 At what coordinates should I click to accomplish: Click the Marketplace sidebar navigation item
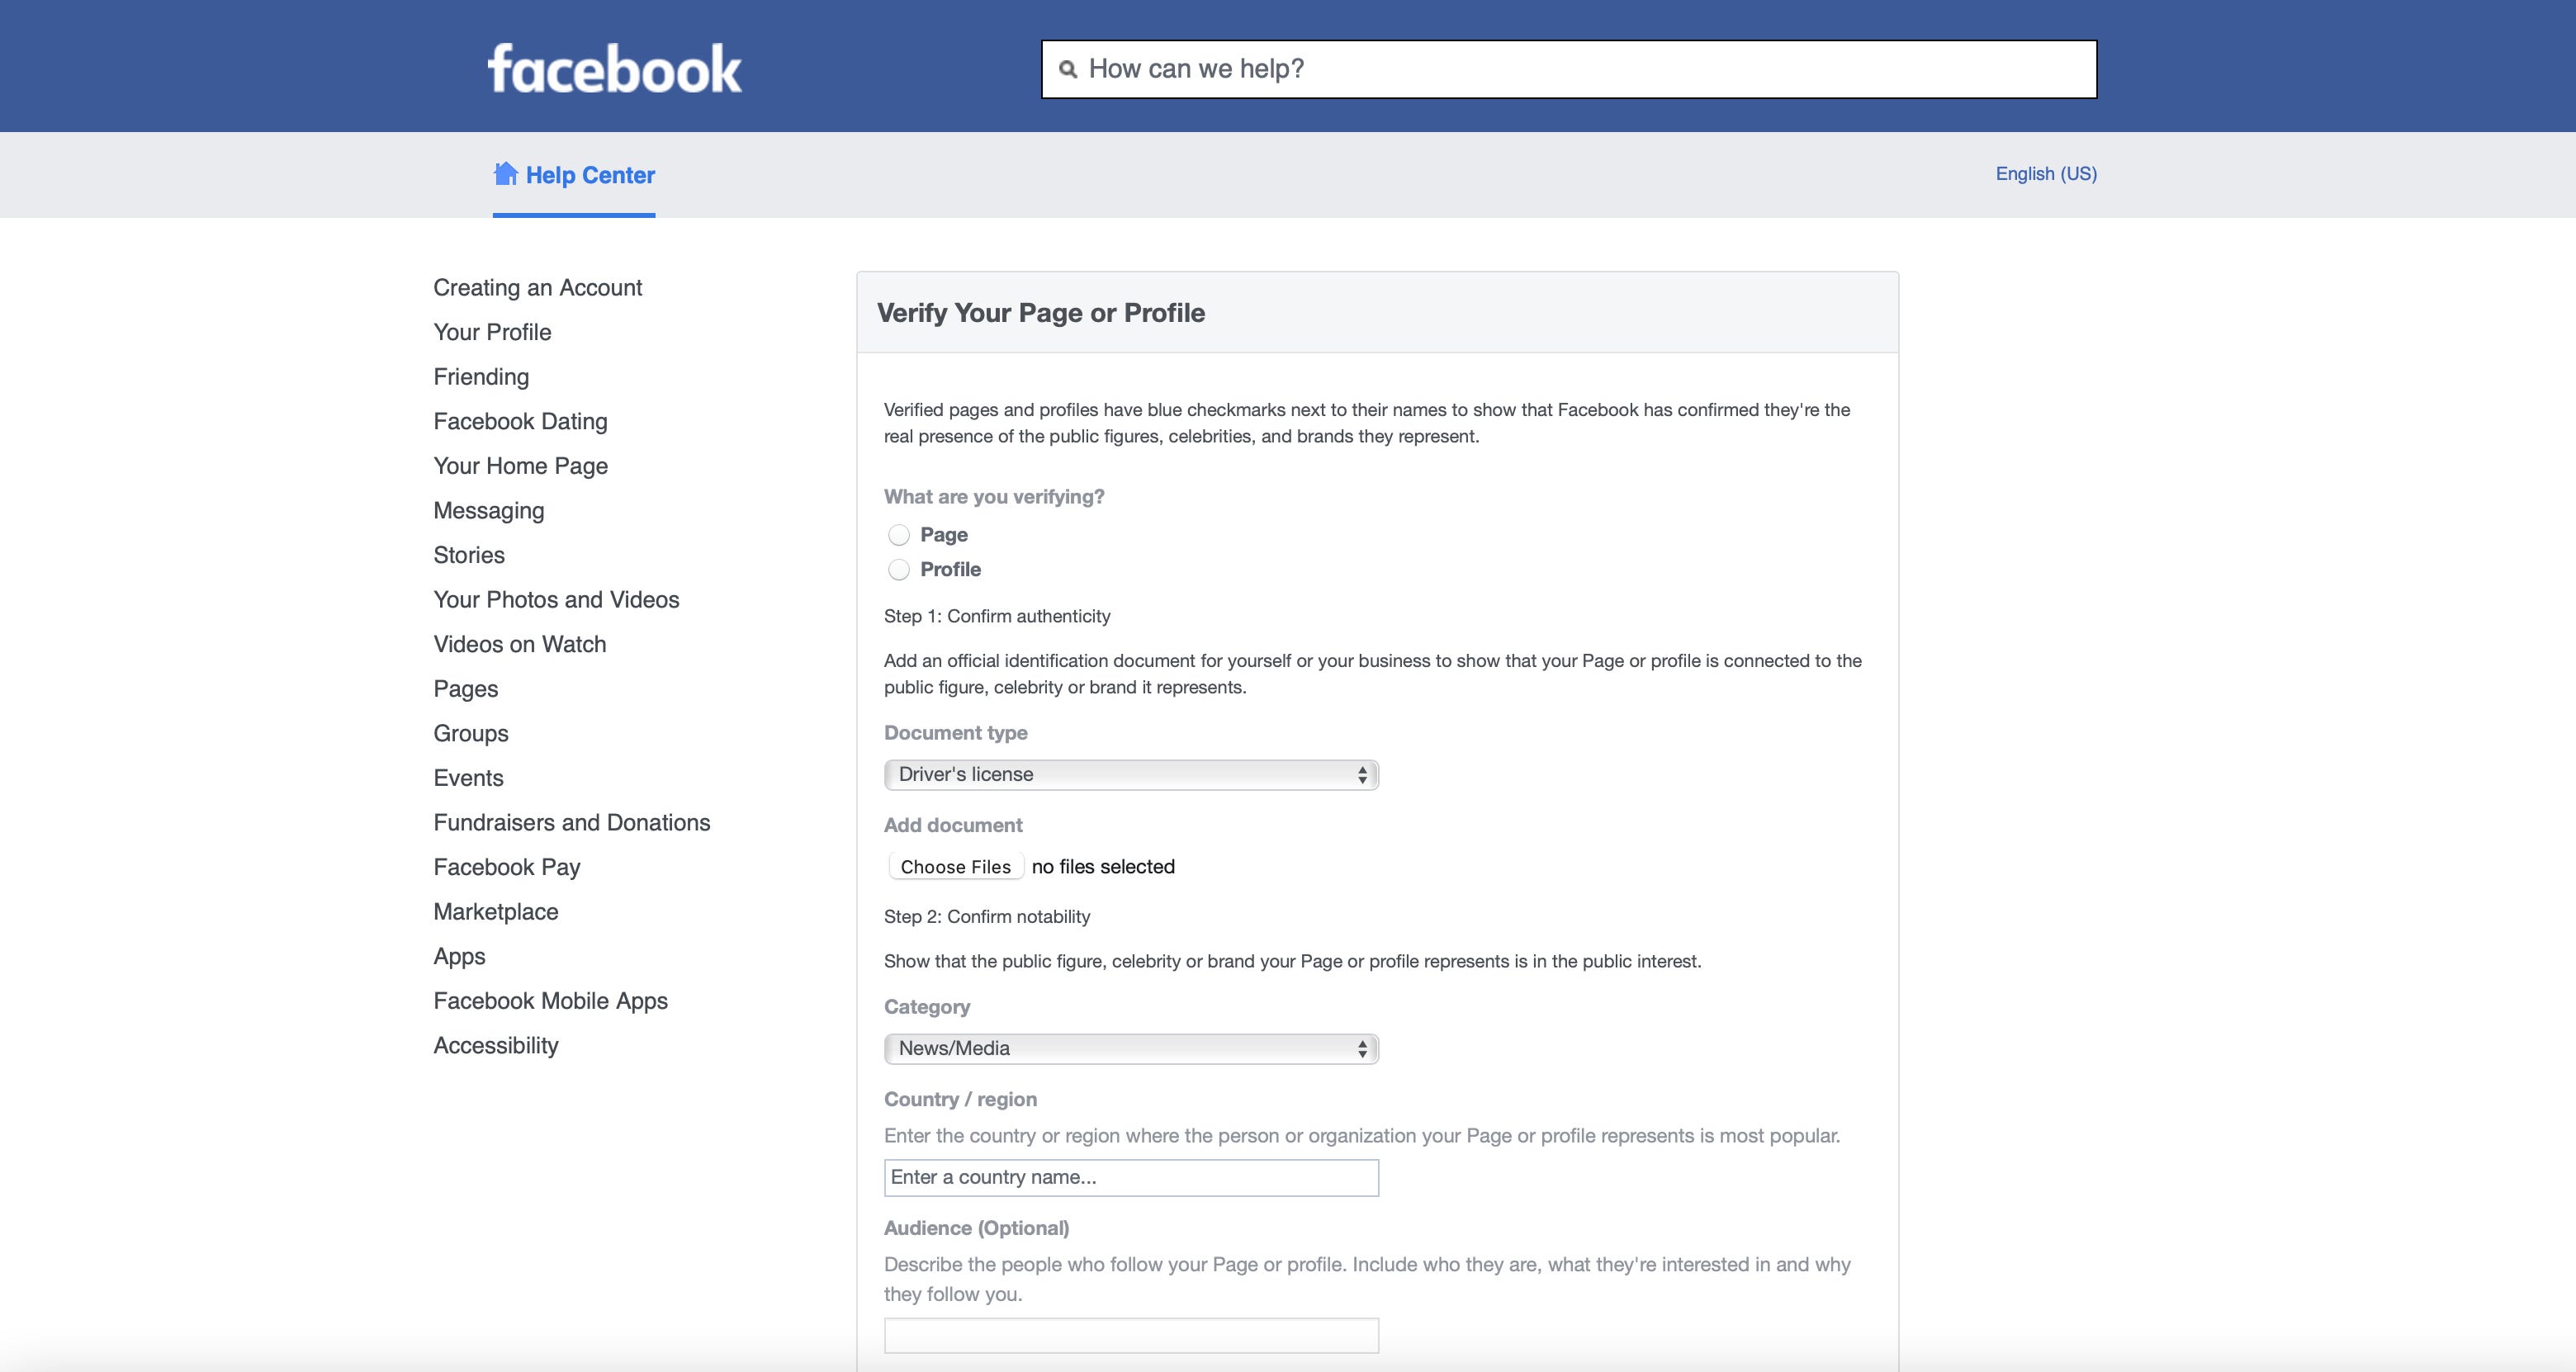(494, 910)
